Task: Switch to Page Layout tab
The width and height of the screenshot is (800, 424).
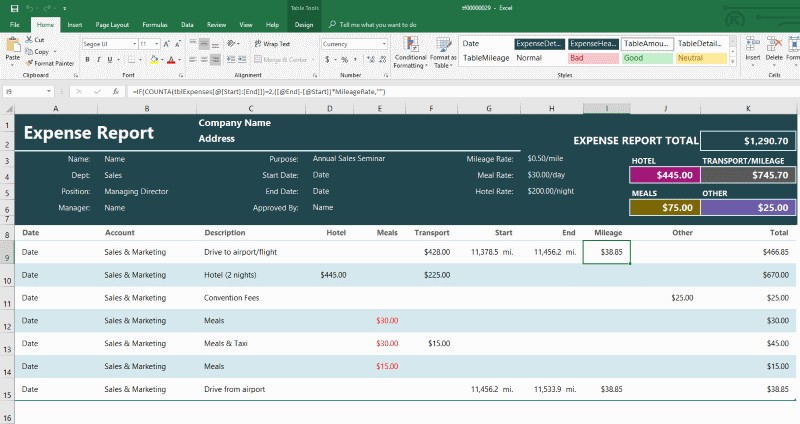Action: (x=112, y=24)
